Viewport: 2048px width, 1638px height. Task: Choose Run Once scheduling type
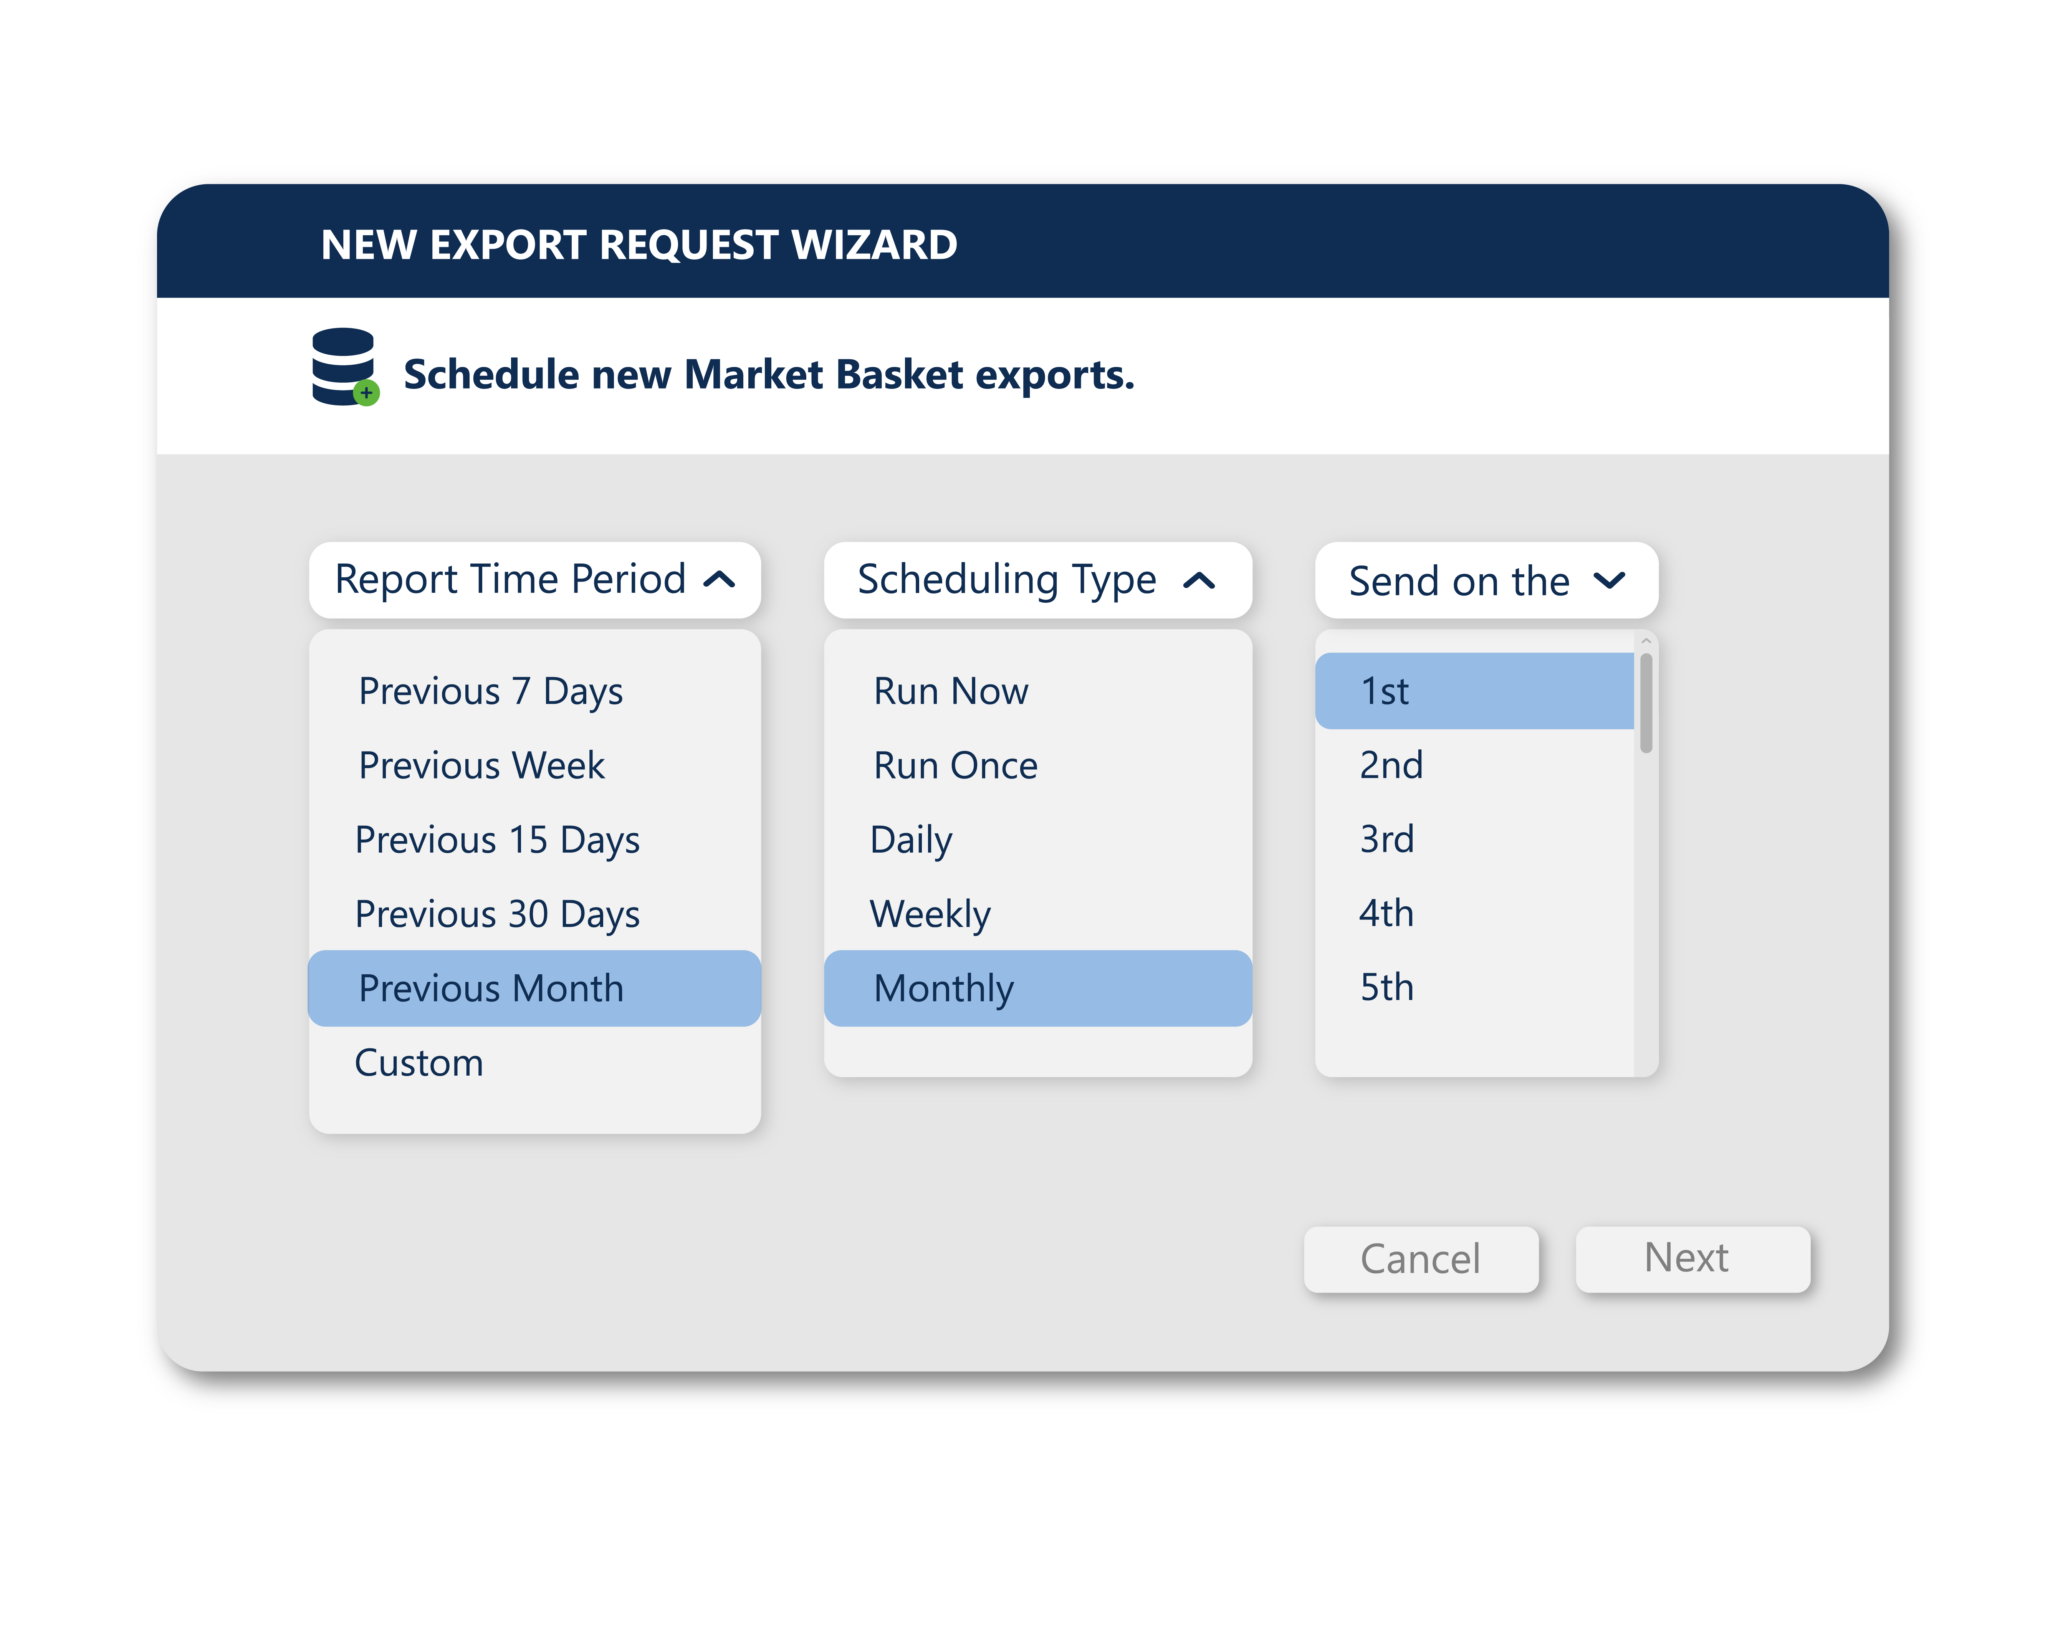pos(956,765)
